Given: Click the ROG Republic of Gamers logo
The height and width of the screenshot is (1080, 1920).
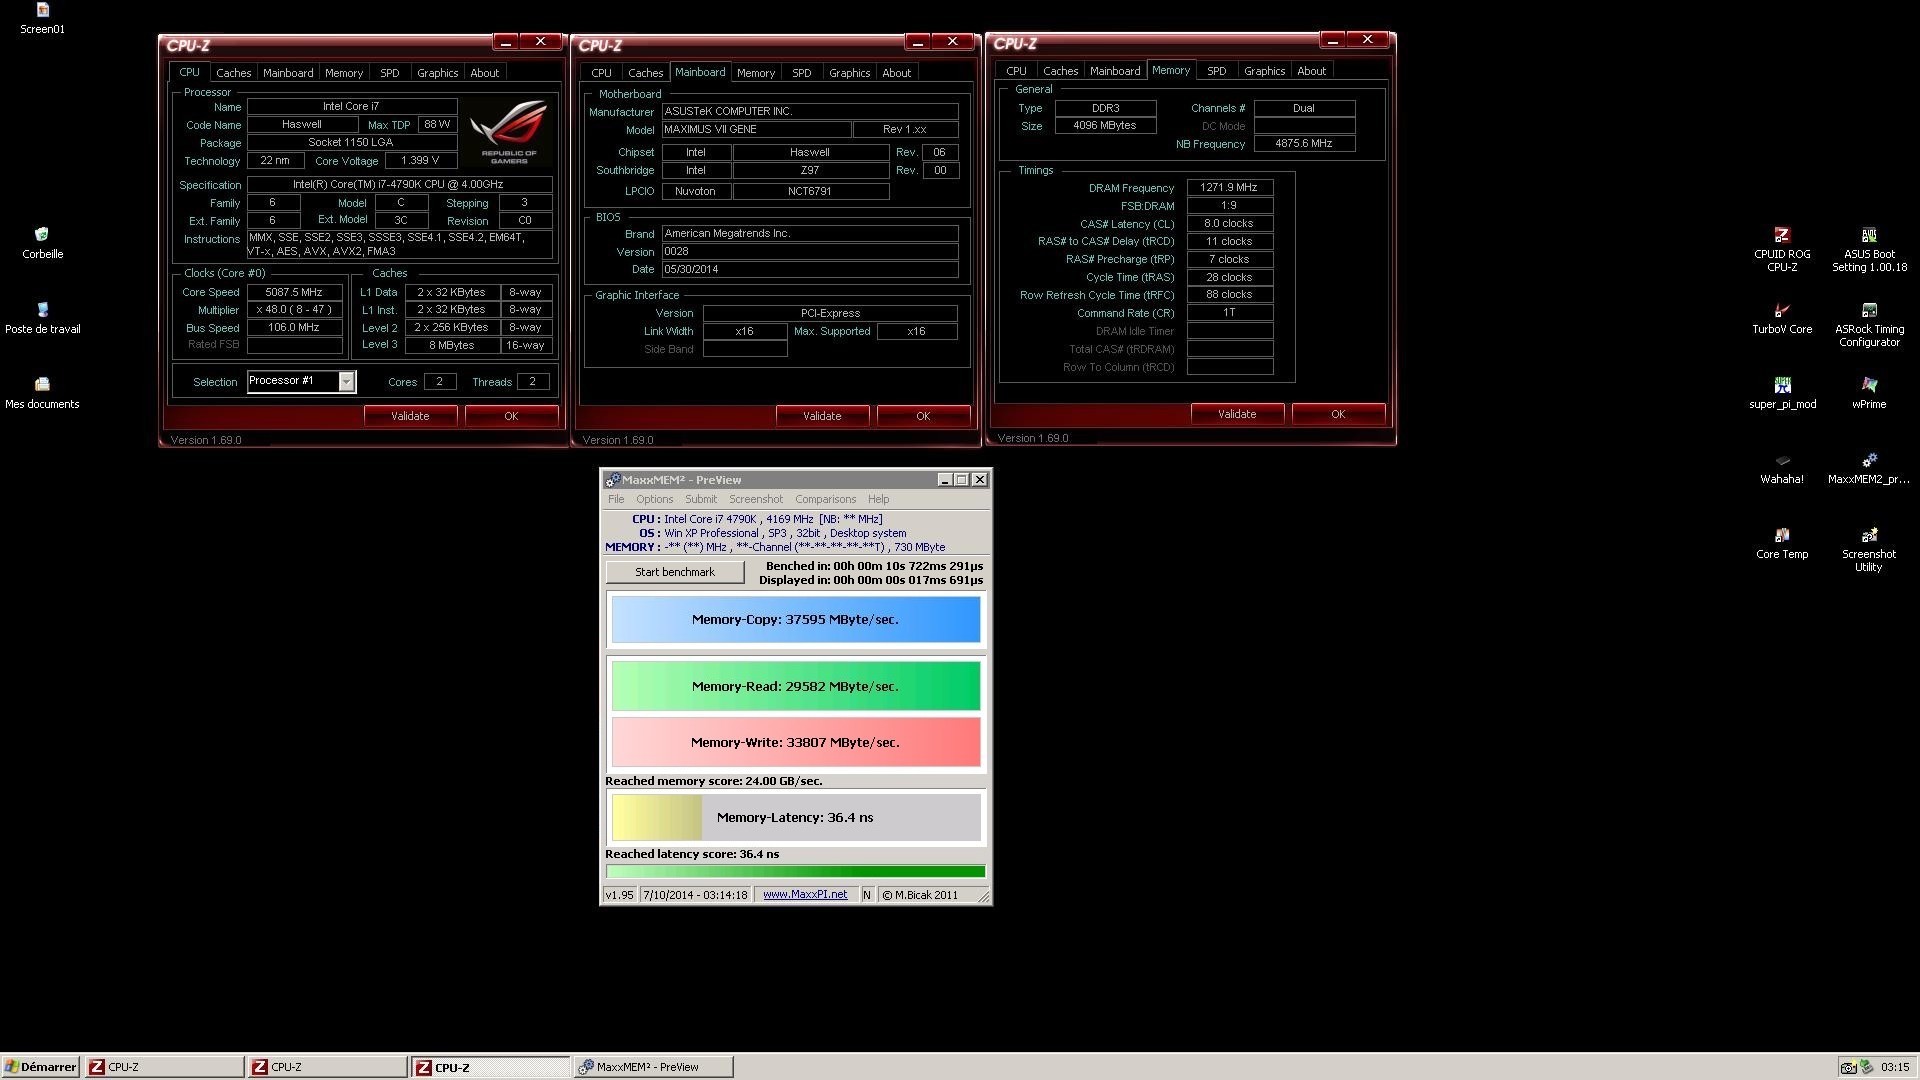Looking at the screenshot, I should pyautogui.click(x=509, y=132).
